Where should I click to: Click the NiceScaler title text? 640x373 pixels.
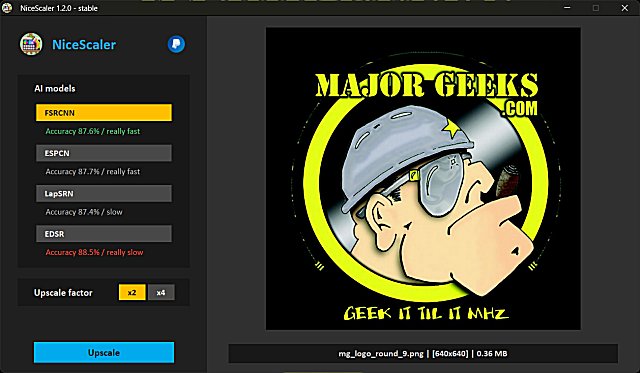click(x=84, y=44)
